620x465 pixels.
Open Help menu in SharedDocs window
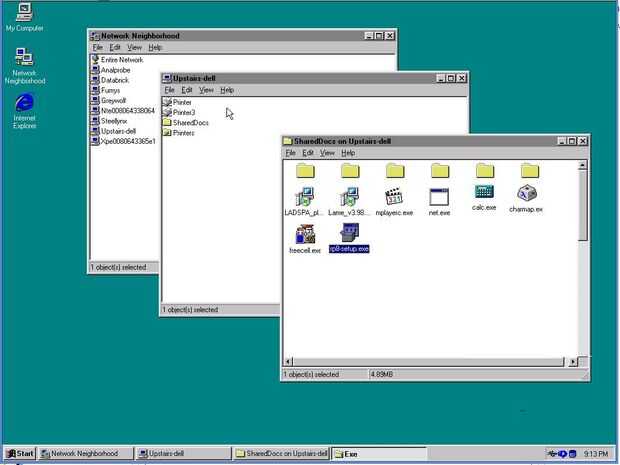(348, 153)
